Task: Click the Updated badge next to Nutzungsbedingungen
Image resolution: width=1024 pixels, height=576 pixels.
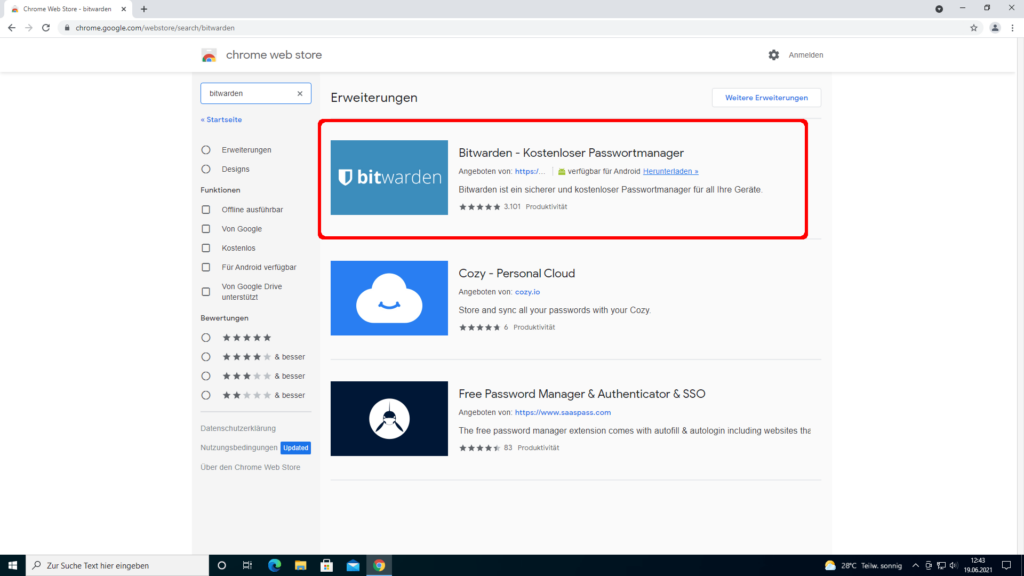Action: (296, 448)
